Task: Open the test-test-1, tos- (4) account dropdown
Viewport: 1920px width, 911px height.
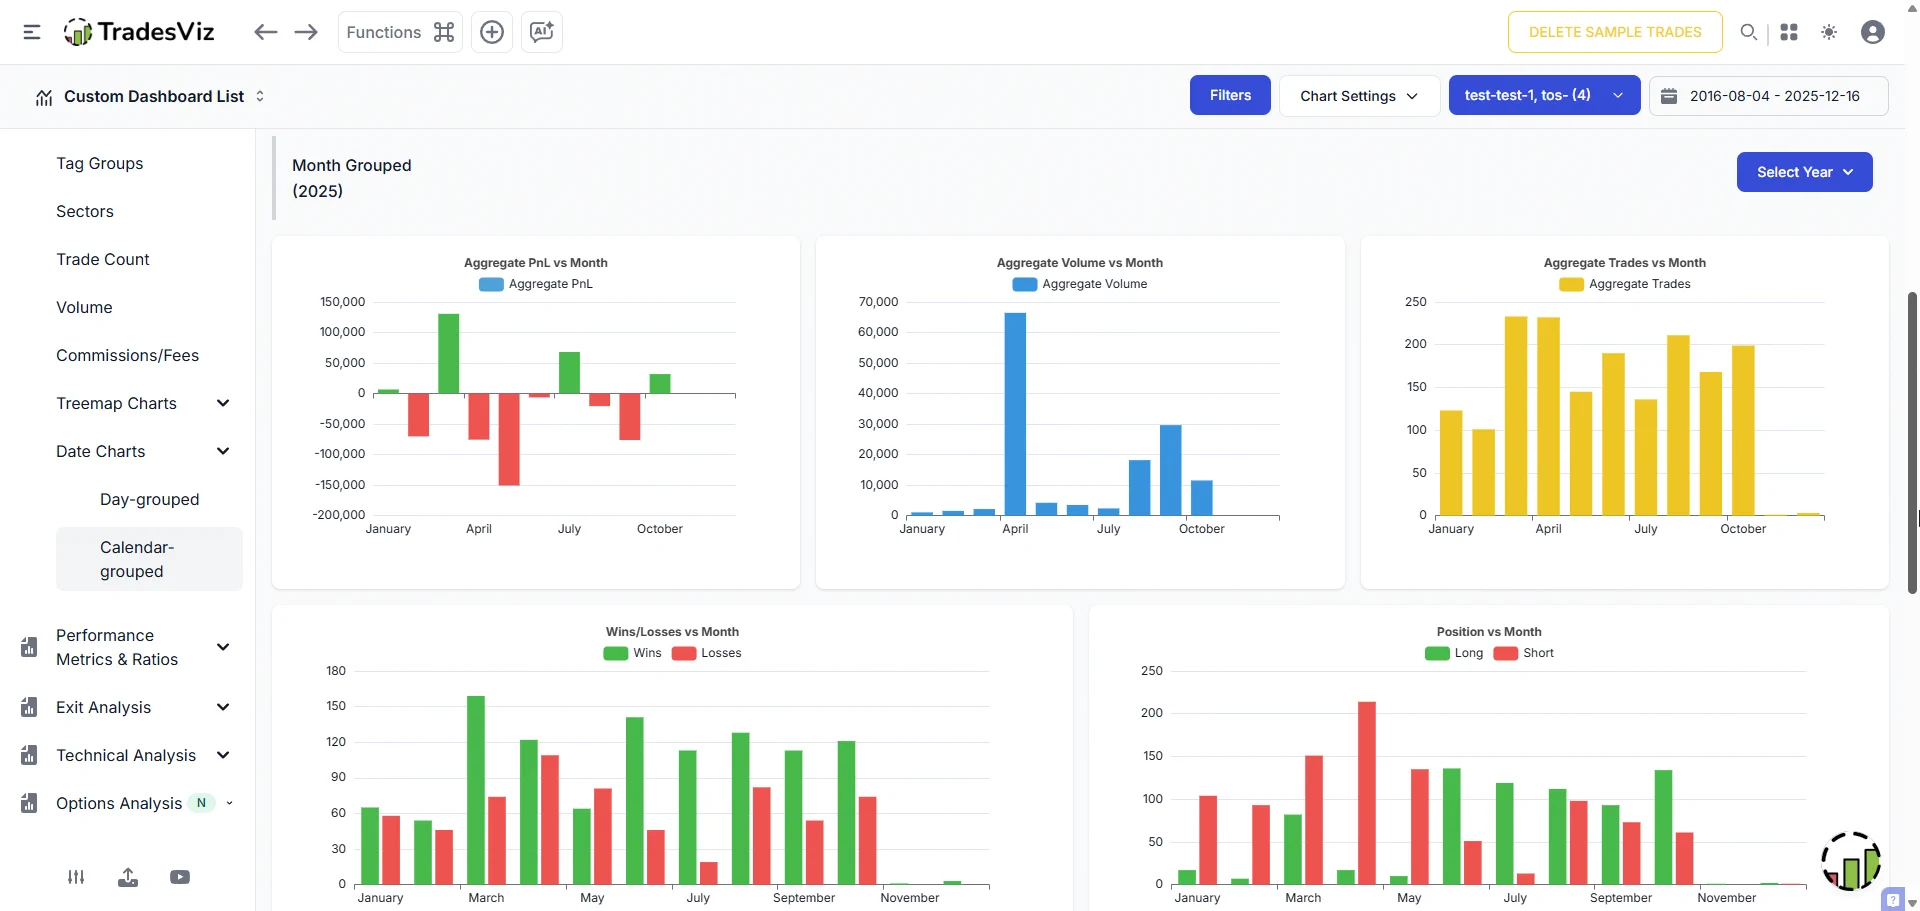Action: 1544,95
